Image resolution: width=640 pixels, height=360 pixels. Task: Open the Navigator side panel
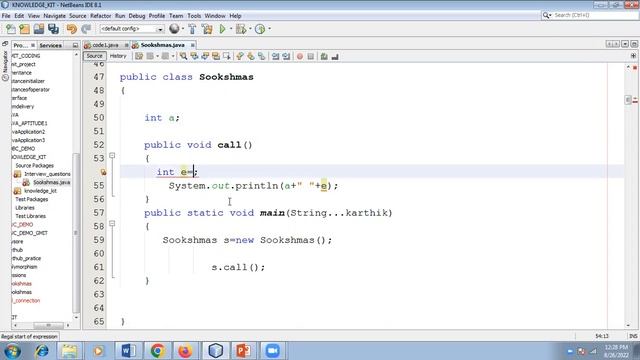(x=5, y=66)
